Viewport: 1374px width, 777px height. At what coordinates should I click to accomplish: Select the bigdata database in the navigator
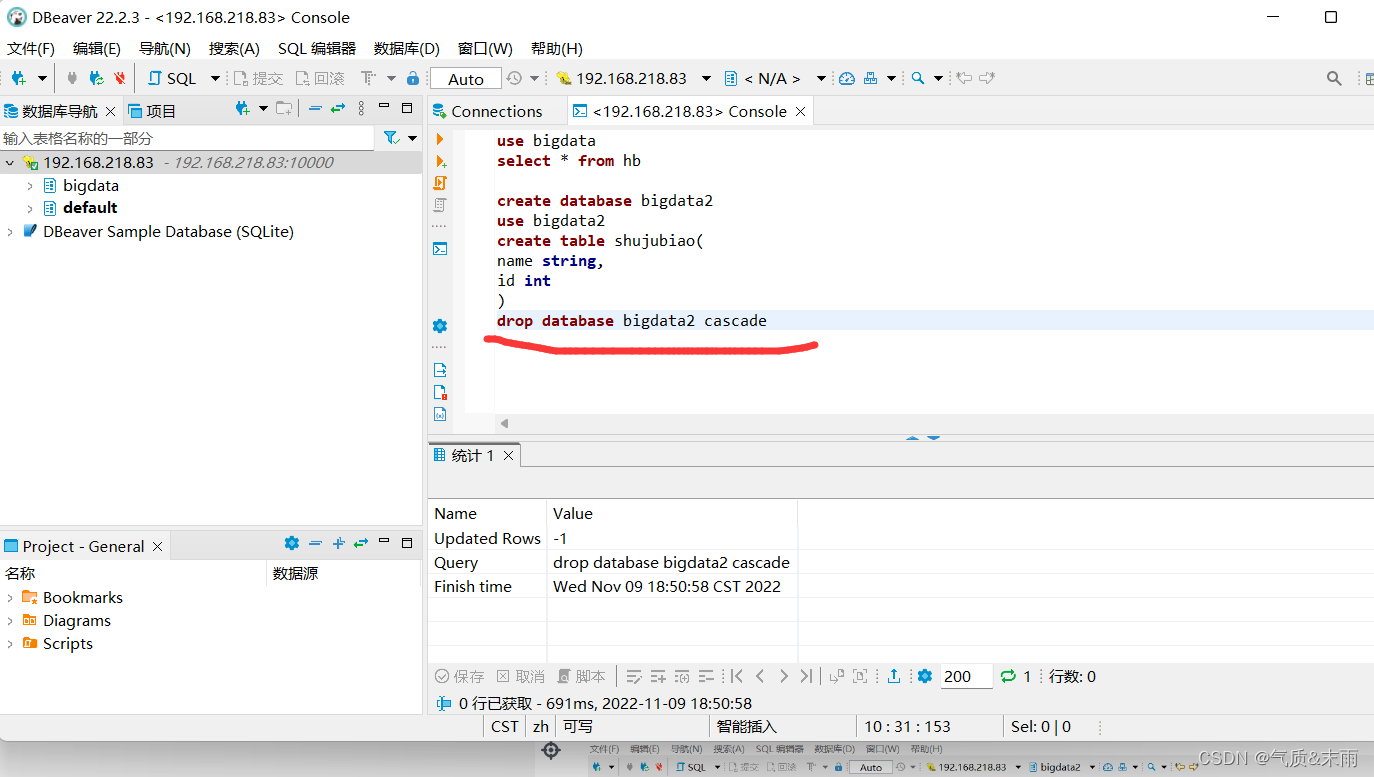(x=90, y=185)
